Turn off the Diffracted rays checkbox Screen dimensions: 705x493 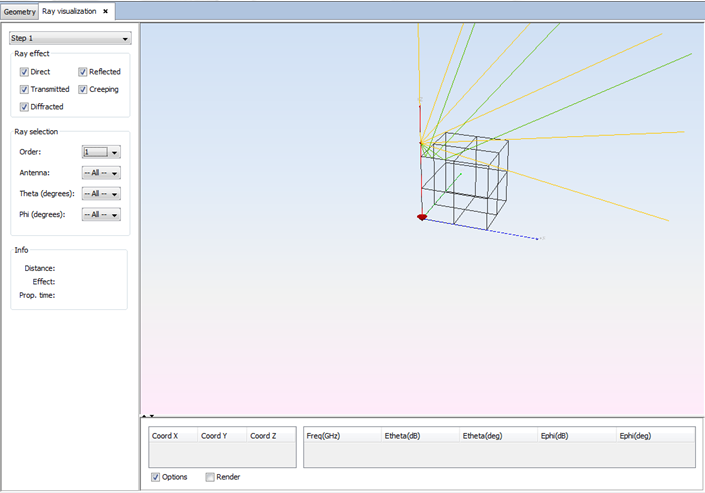(x=24, y=106)
